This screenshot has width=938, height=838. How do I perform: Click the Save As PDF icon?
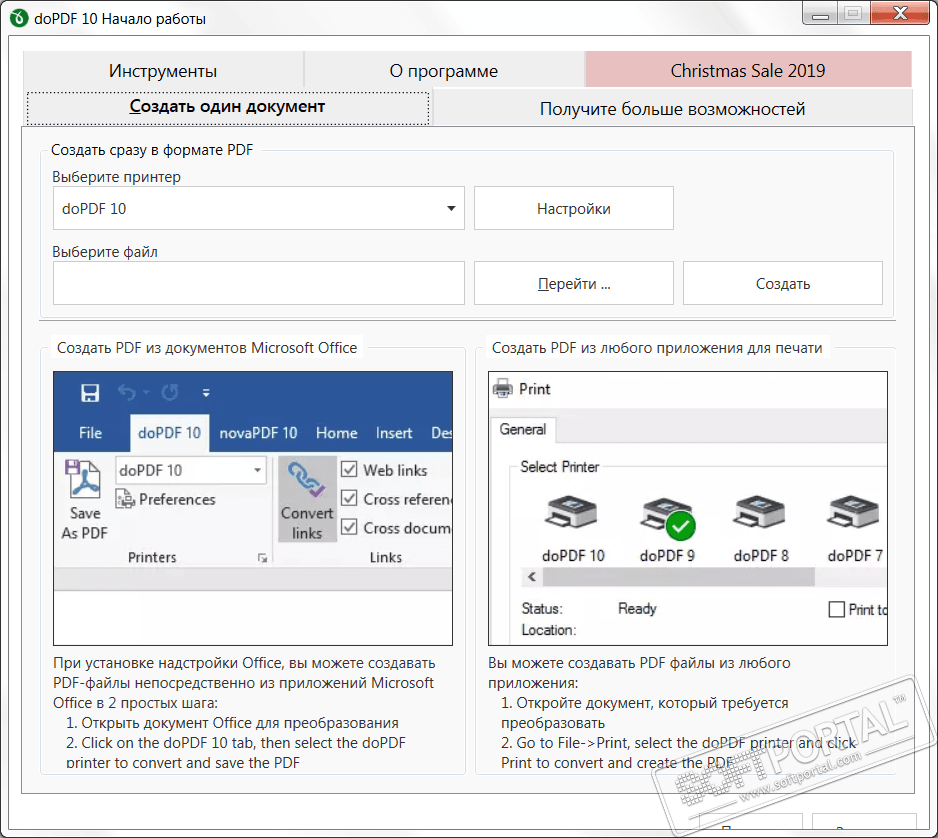point(82,480)
